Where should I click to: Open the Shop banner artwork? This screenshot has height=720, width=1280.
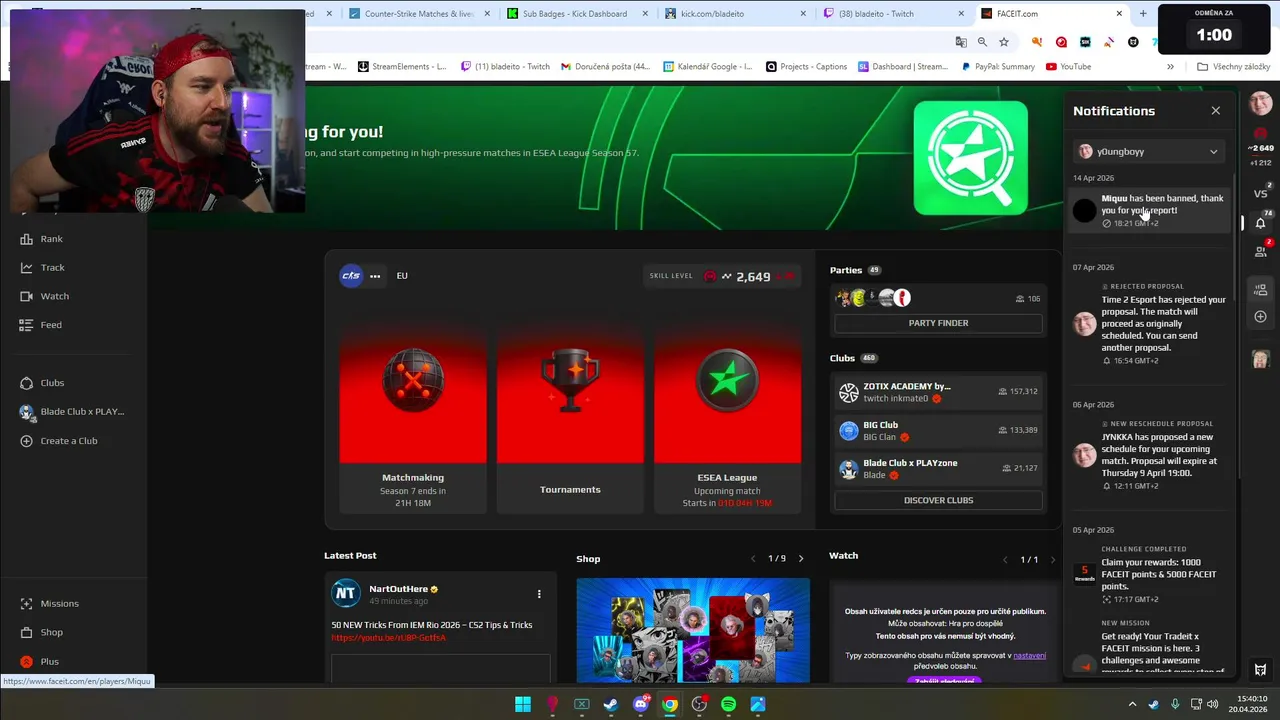point(693,630)
